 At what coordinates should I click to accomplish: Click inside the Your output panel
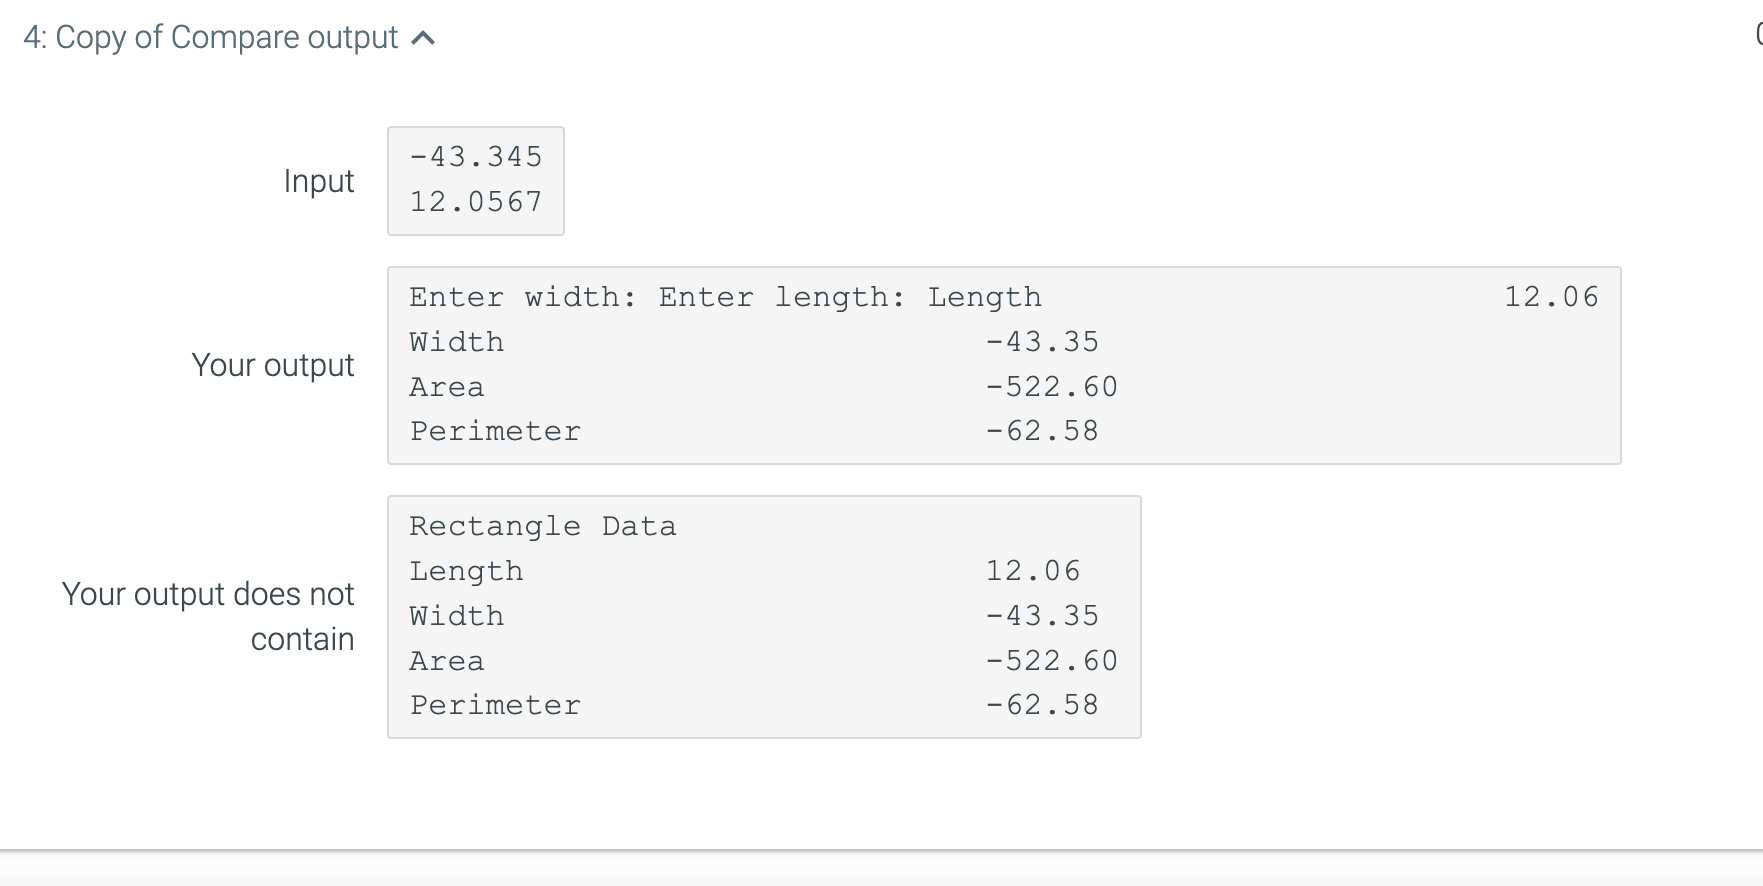coord(1000,363)
